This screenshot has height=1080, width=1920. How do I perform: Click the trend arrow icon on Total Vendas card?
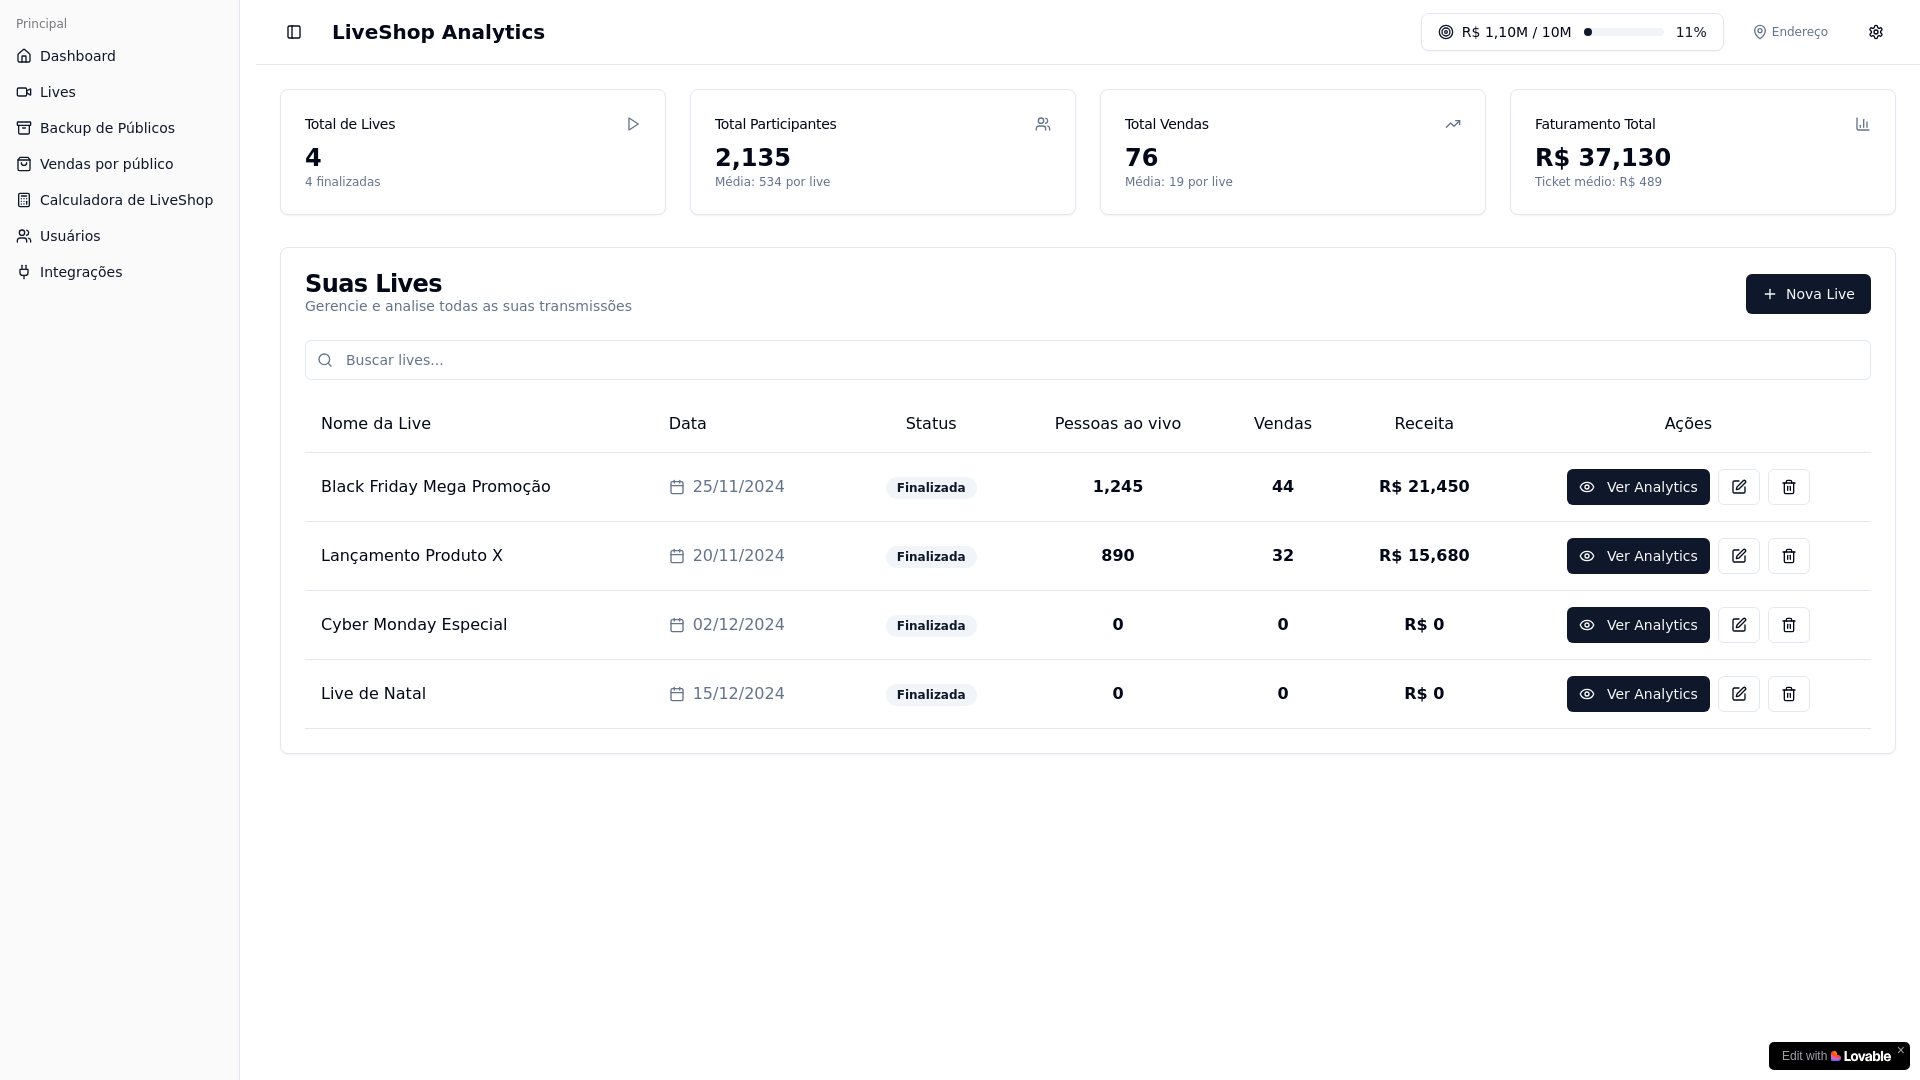coord(1453,124)
